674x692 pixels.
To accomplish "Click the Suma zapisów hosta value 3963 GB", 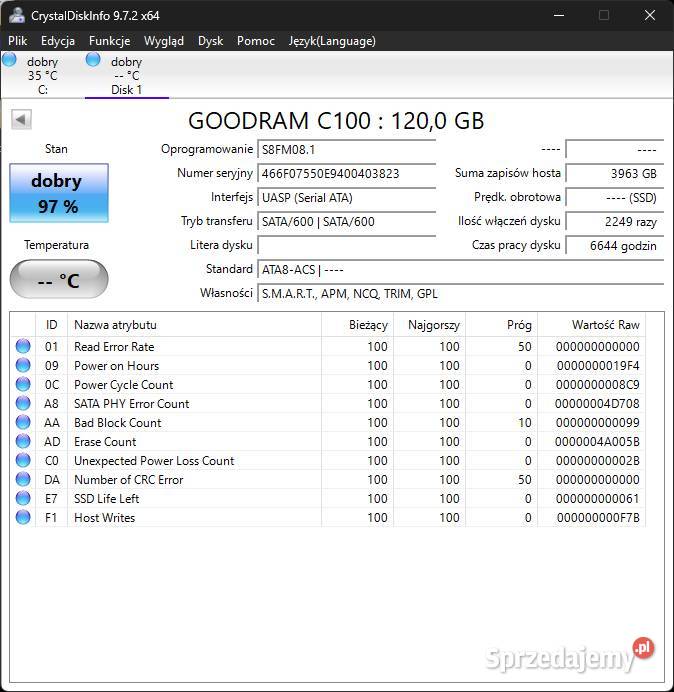I will [x=614, y=173].
